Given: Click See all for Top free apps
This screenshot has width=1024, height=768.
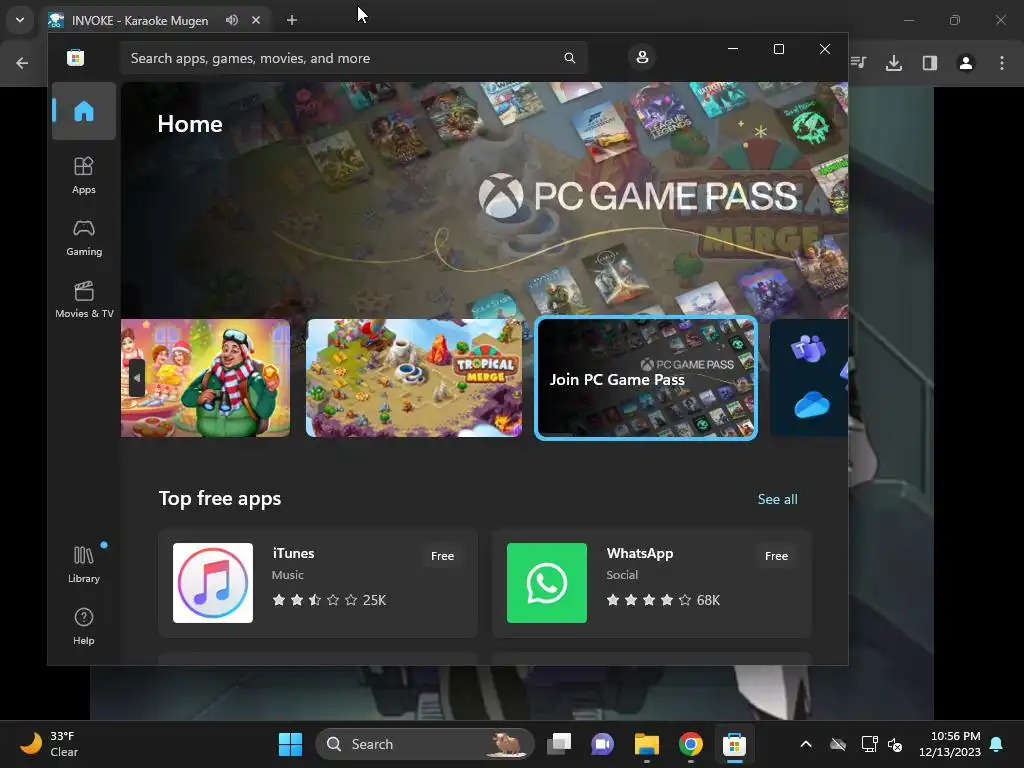Looking at the screenshot, I should tap(777, 499).
